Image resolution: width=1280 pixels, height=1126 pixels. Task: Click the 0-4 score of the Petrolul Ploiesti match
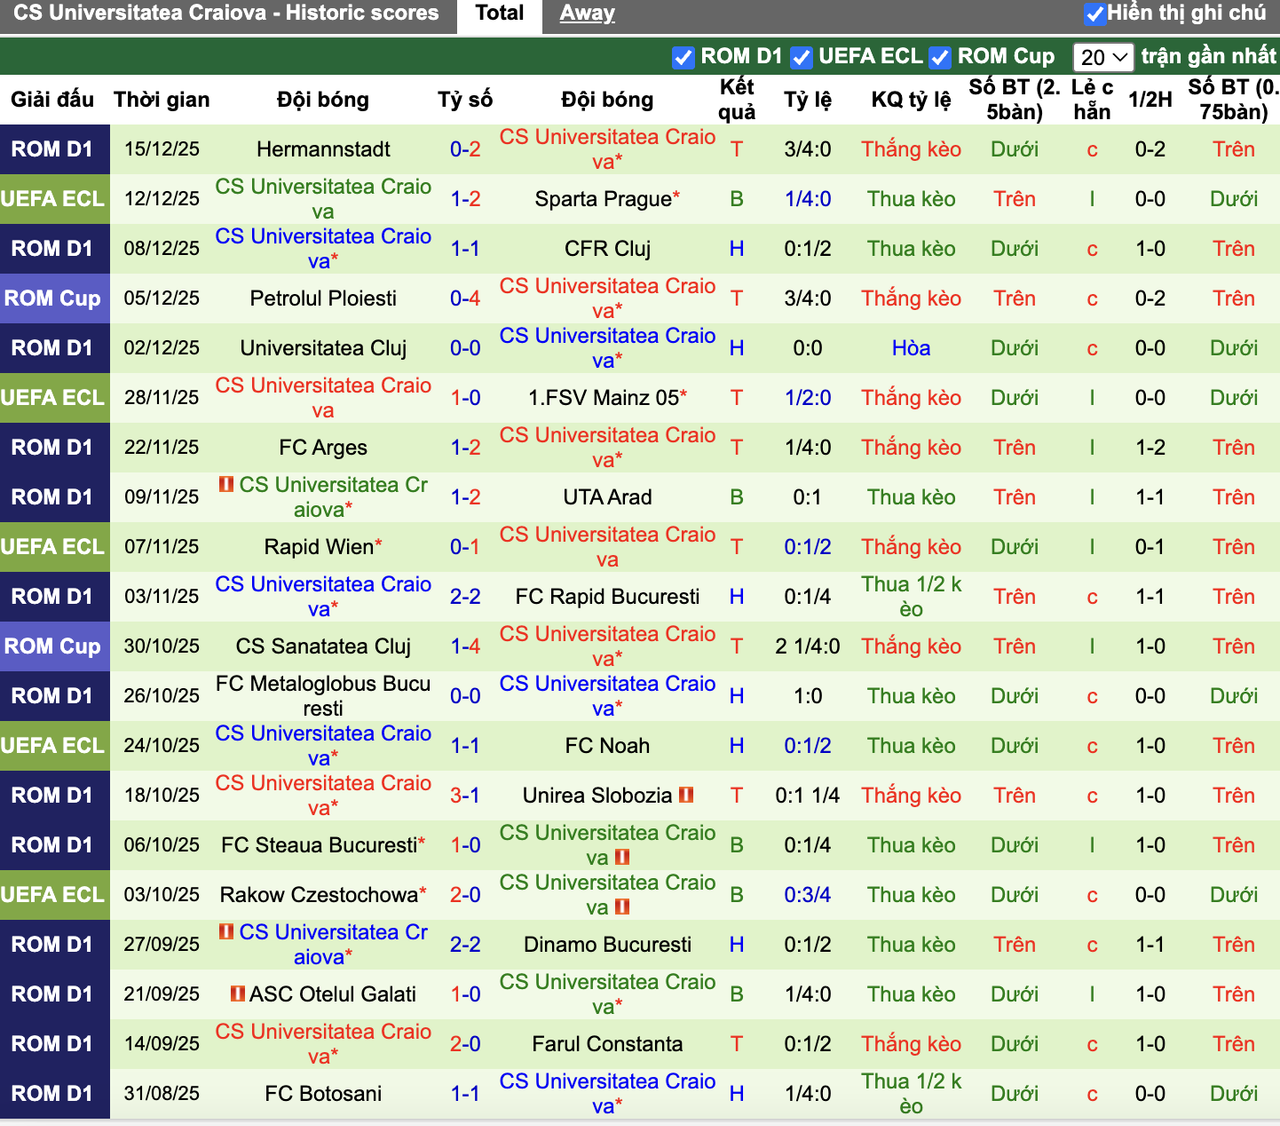(465, 299)
